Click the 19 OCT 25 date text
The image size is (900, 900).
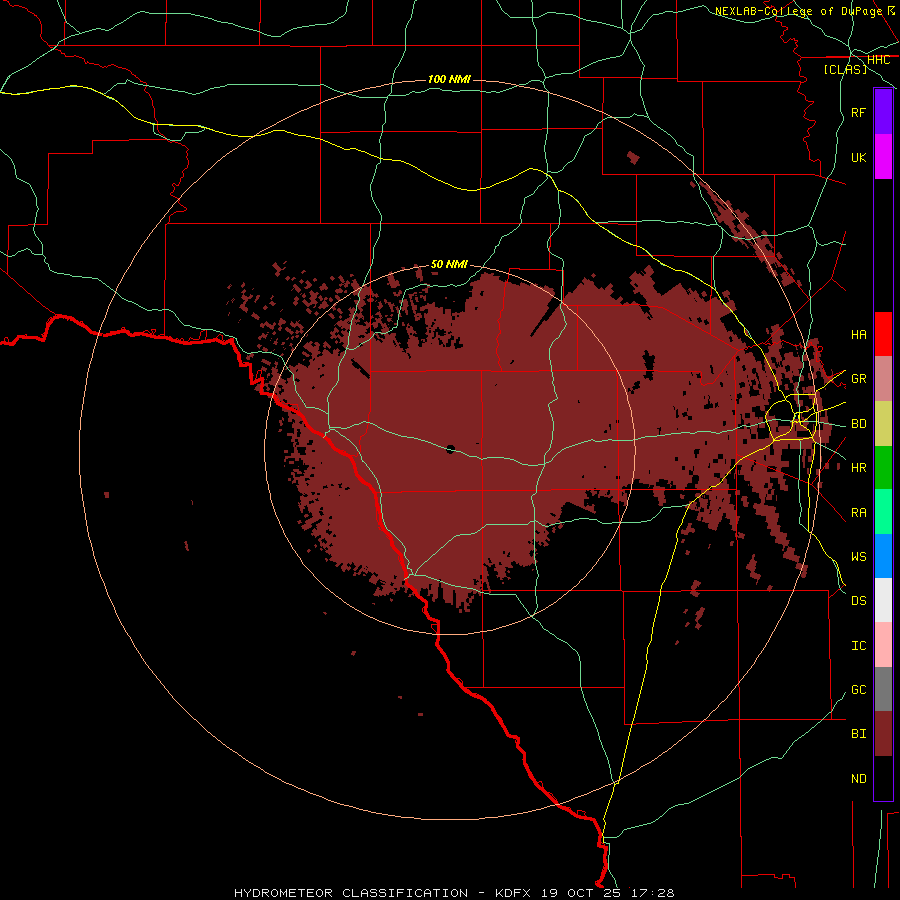582,893
